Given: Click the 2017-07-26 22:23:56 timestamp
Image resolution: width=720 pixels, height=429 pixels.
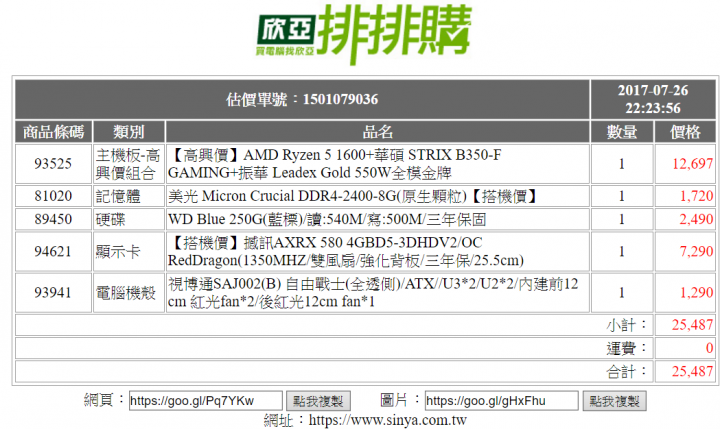Looking at the screenshot, I should coord(653,99).
